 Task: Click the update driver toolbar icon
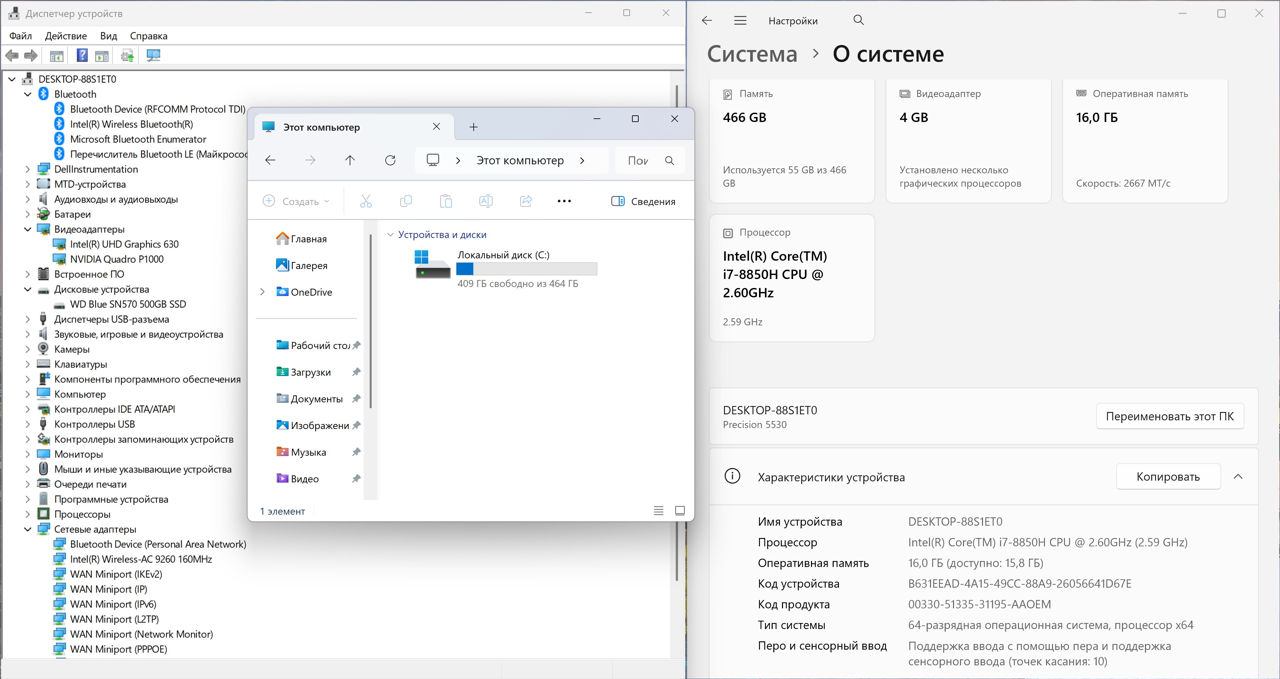coord(127,56)
